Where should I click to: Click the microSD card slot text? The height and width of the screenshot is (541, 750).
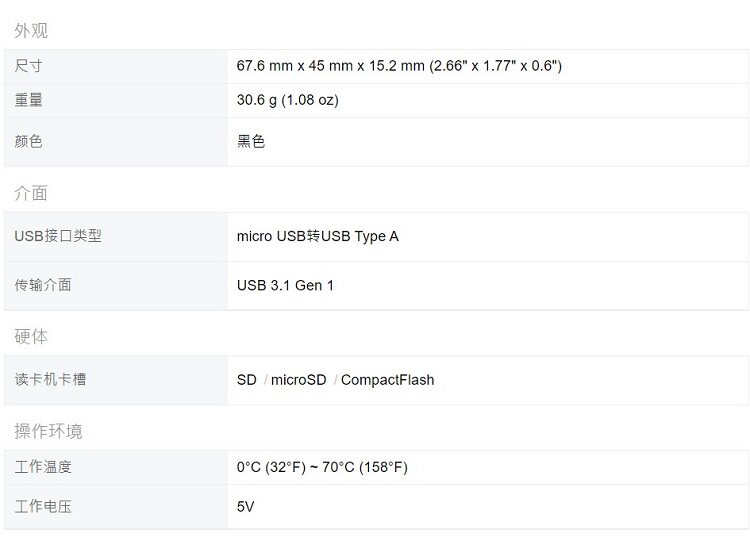[298, 380]
